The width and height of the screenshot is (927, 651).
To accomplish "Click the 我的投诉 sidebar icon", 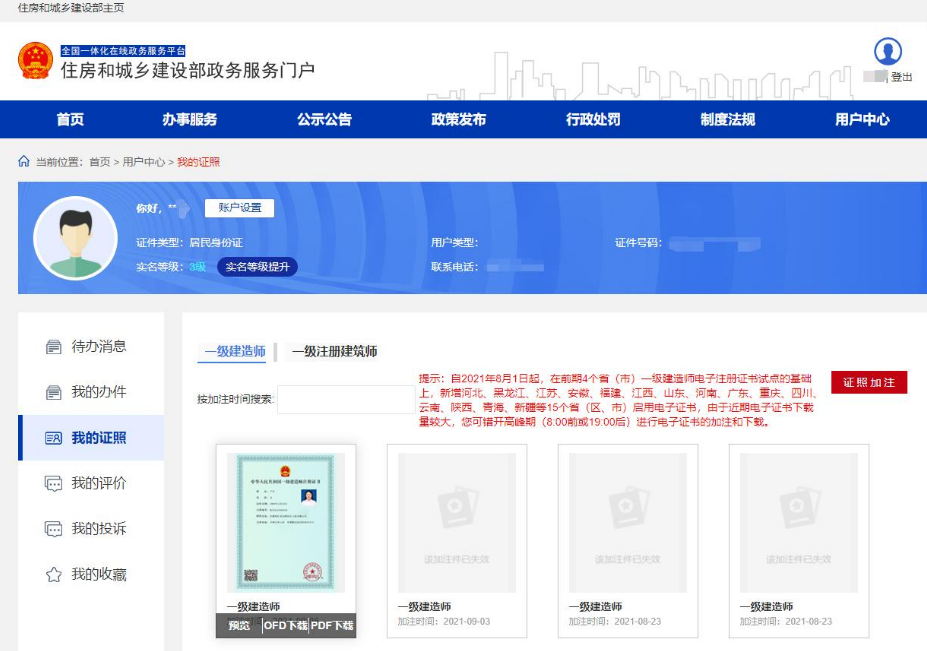I will click(x=54, y=529).
